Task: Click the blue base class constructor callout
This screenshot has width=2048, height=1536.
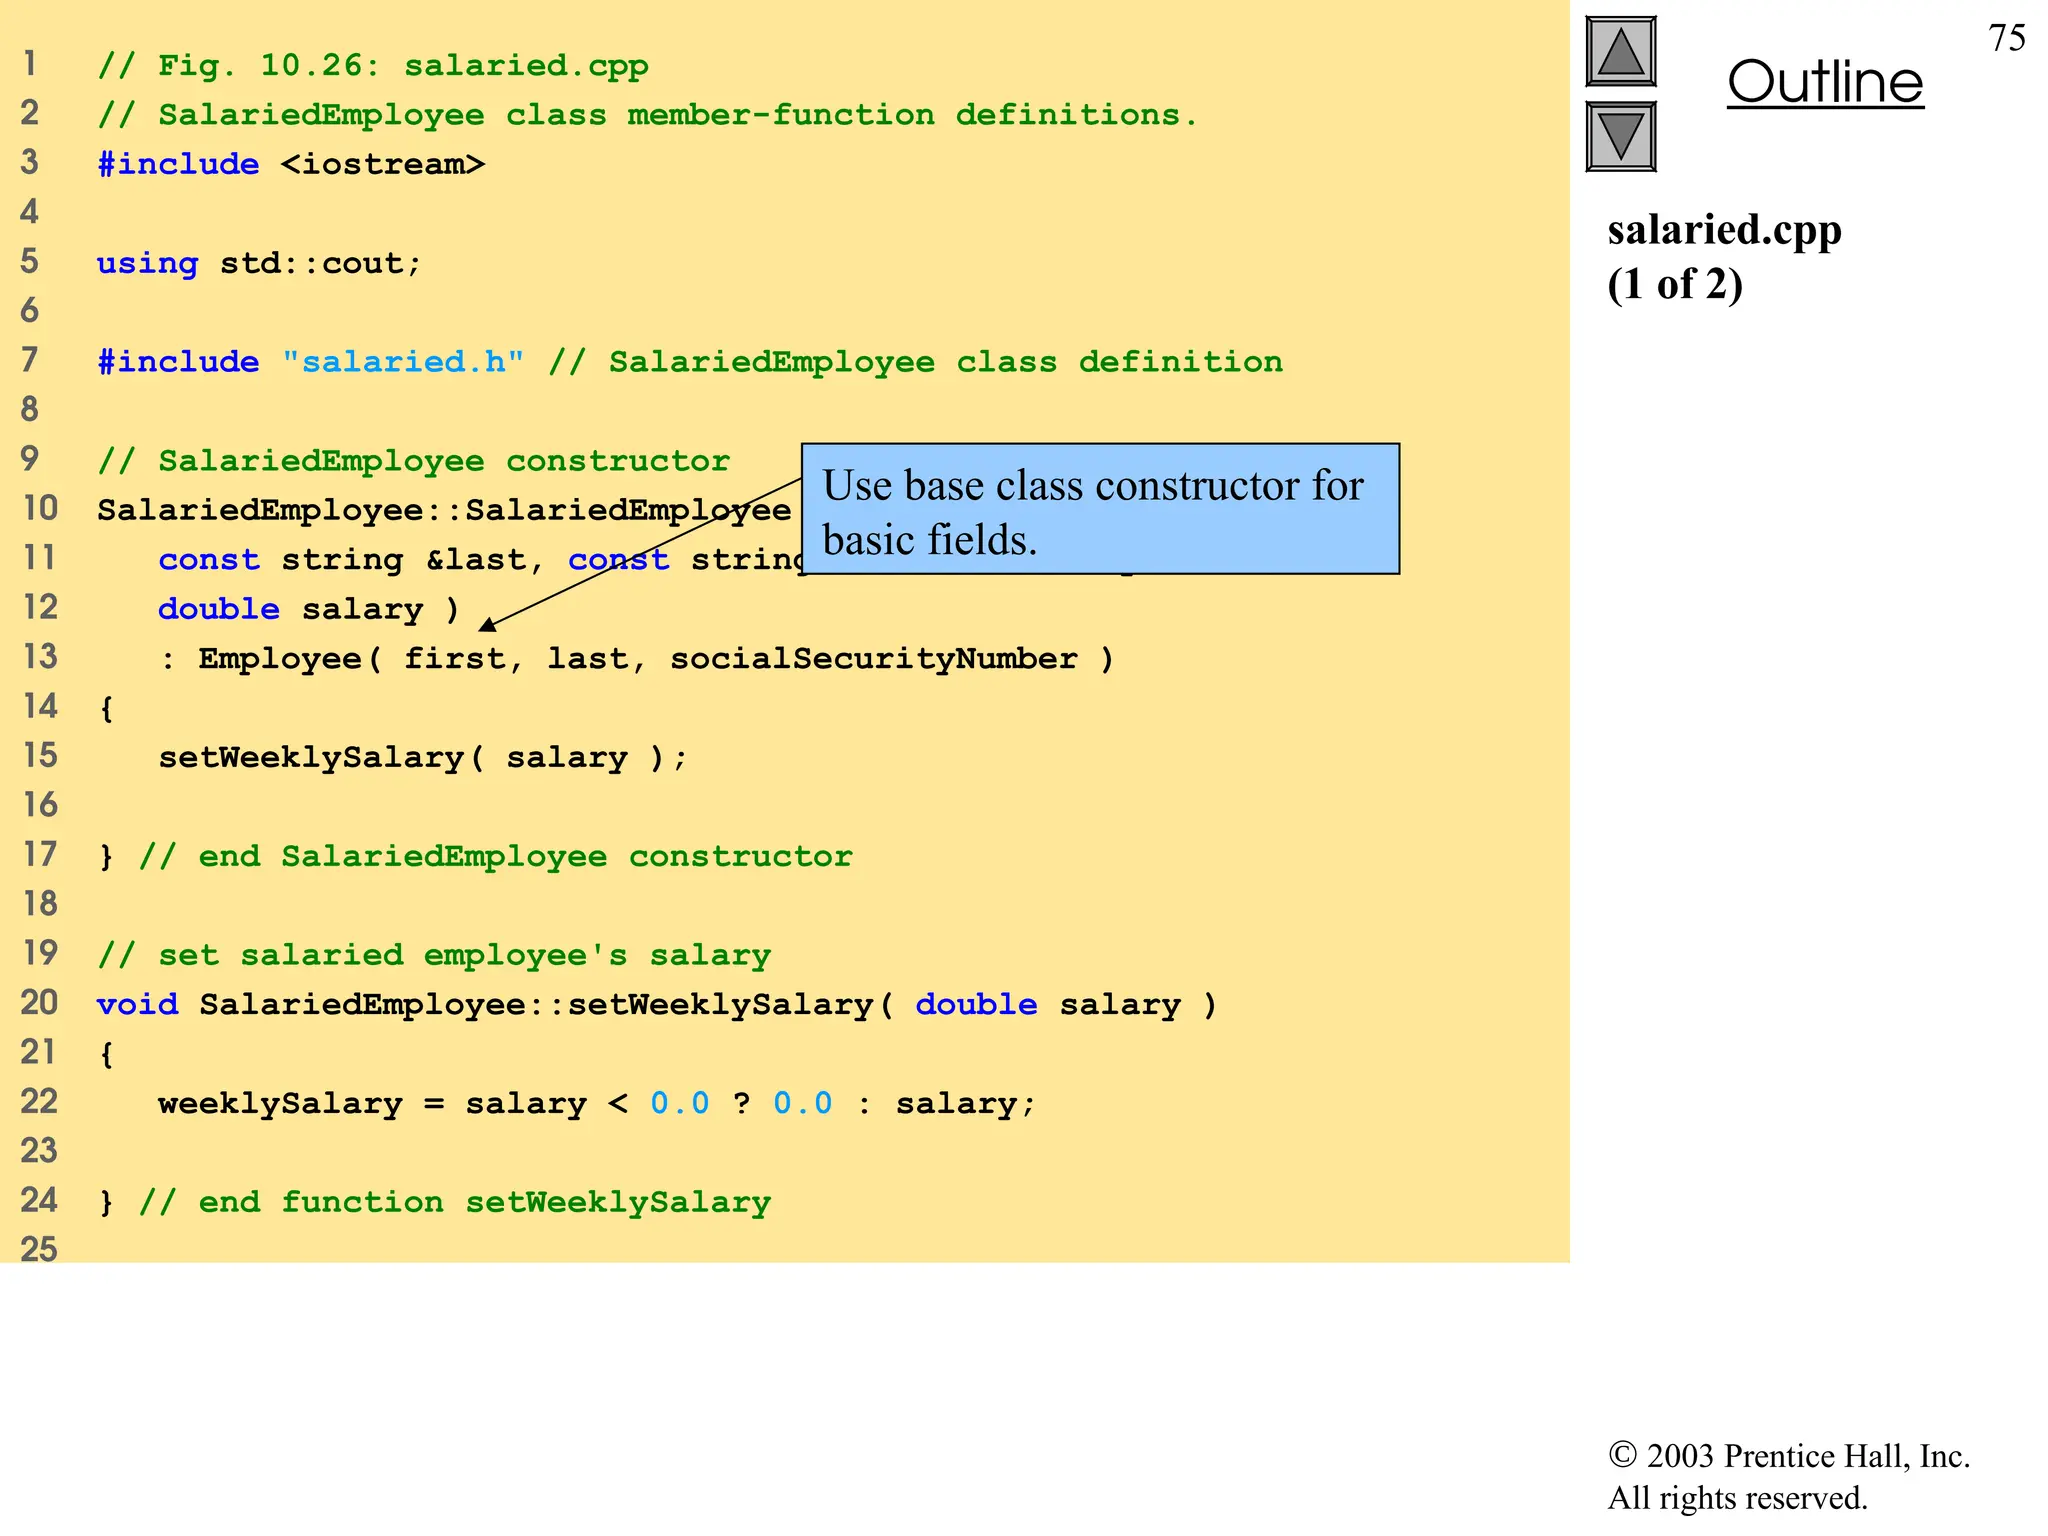Action: point(1099,510)
